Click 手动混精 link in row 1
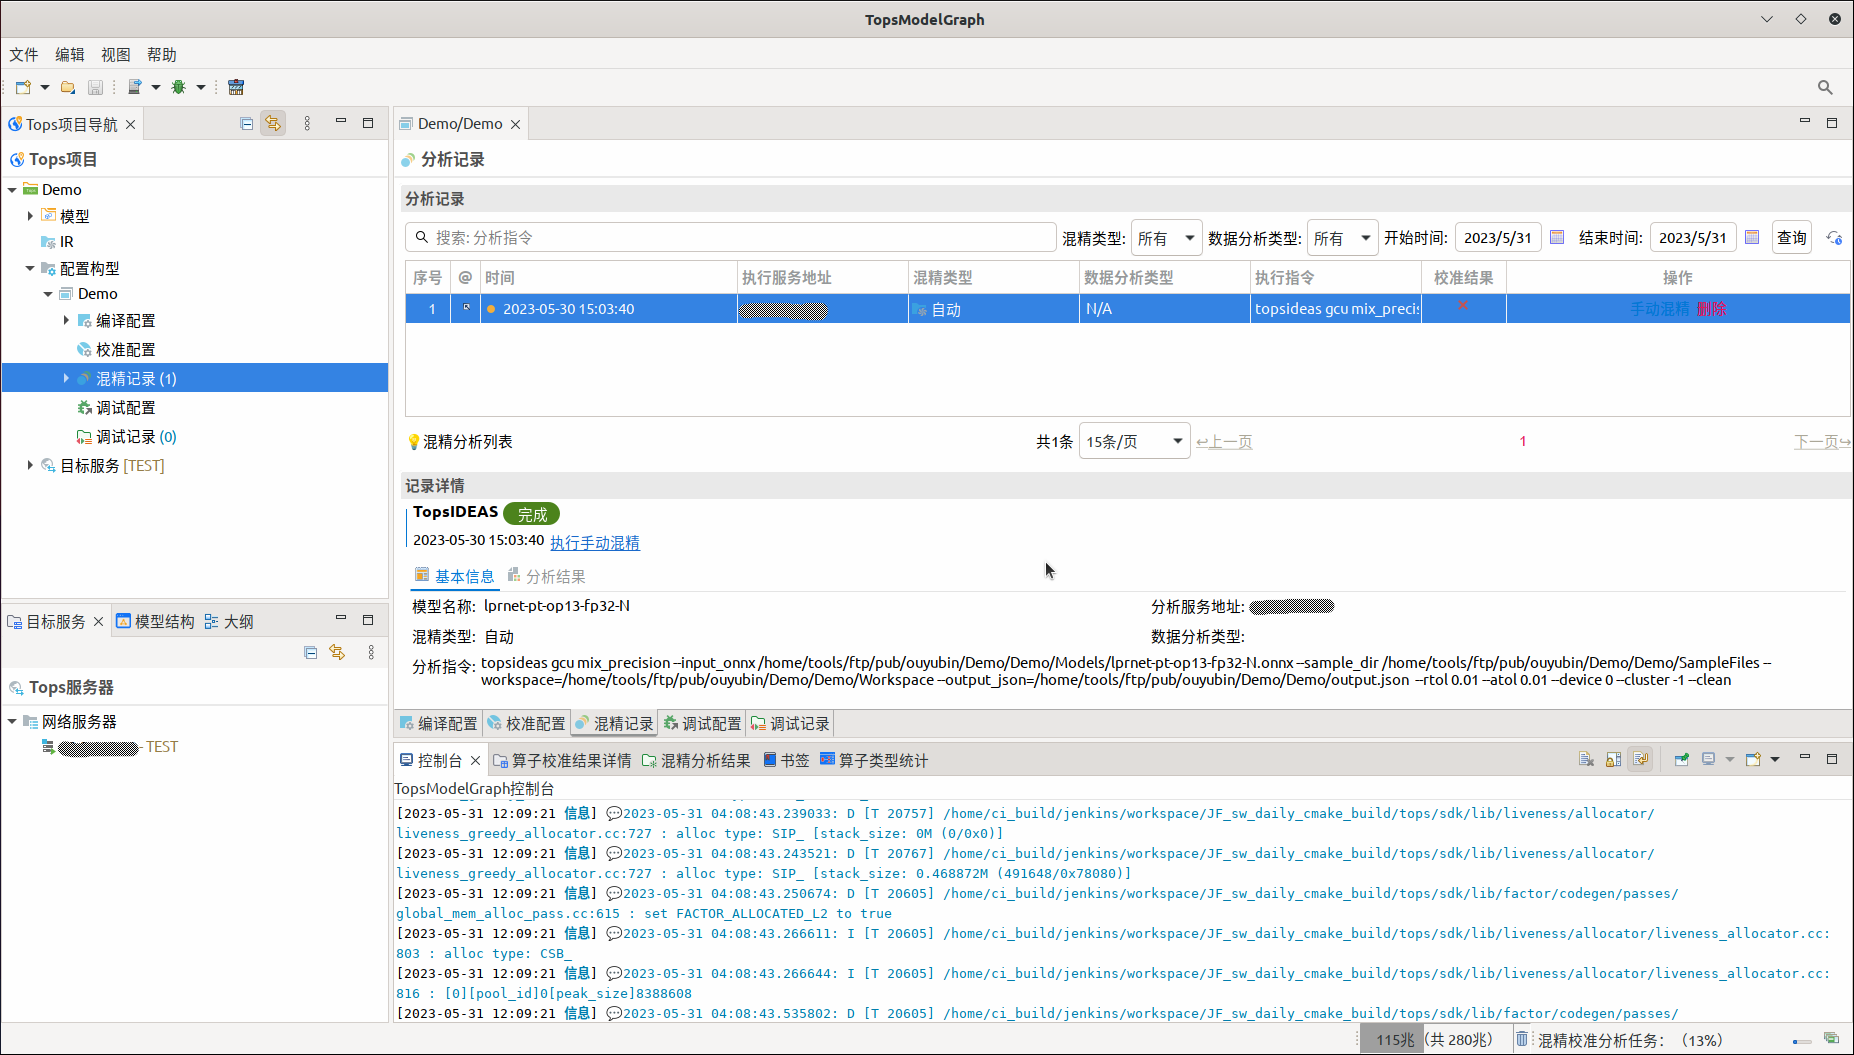Viewport: 1854px width, 1055px height. coord(1660,308)
